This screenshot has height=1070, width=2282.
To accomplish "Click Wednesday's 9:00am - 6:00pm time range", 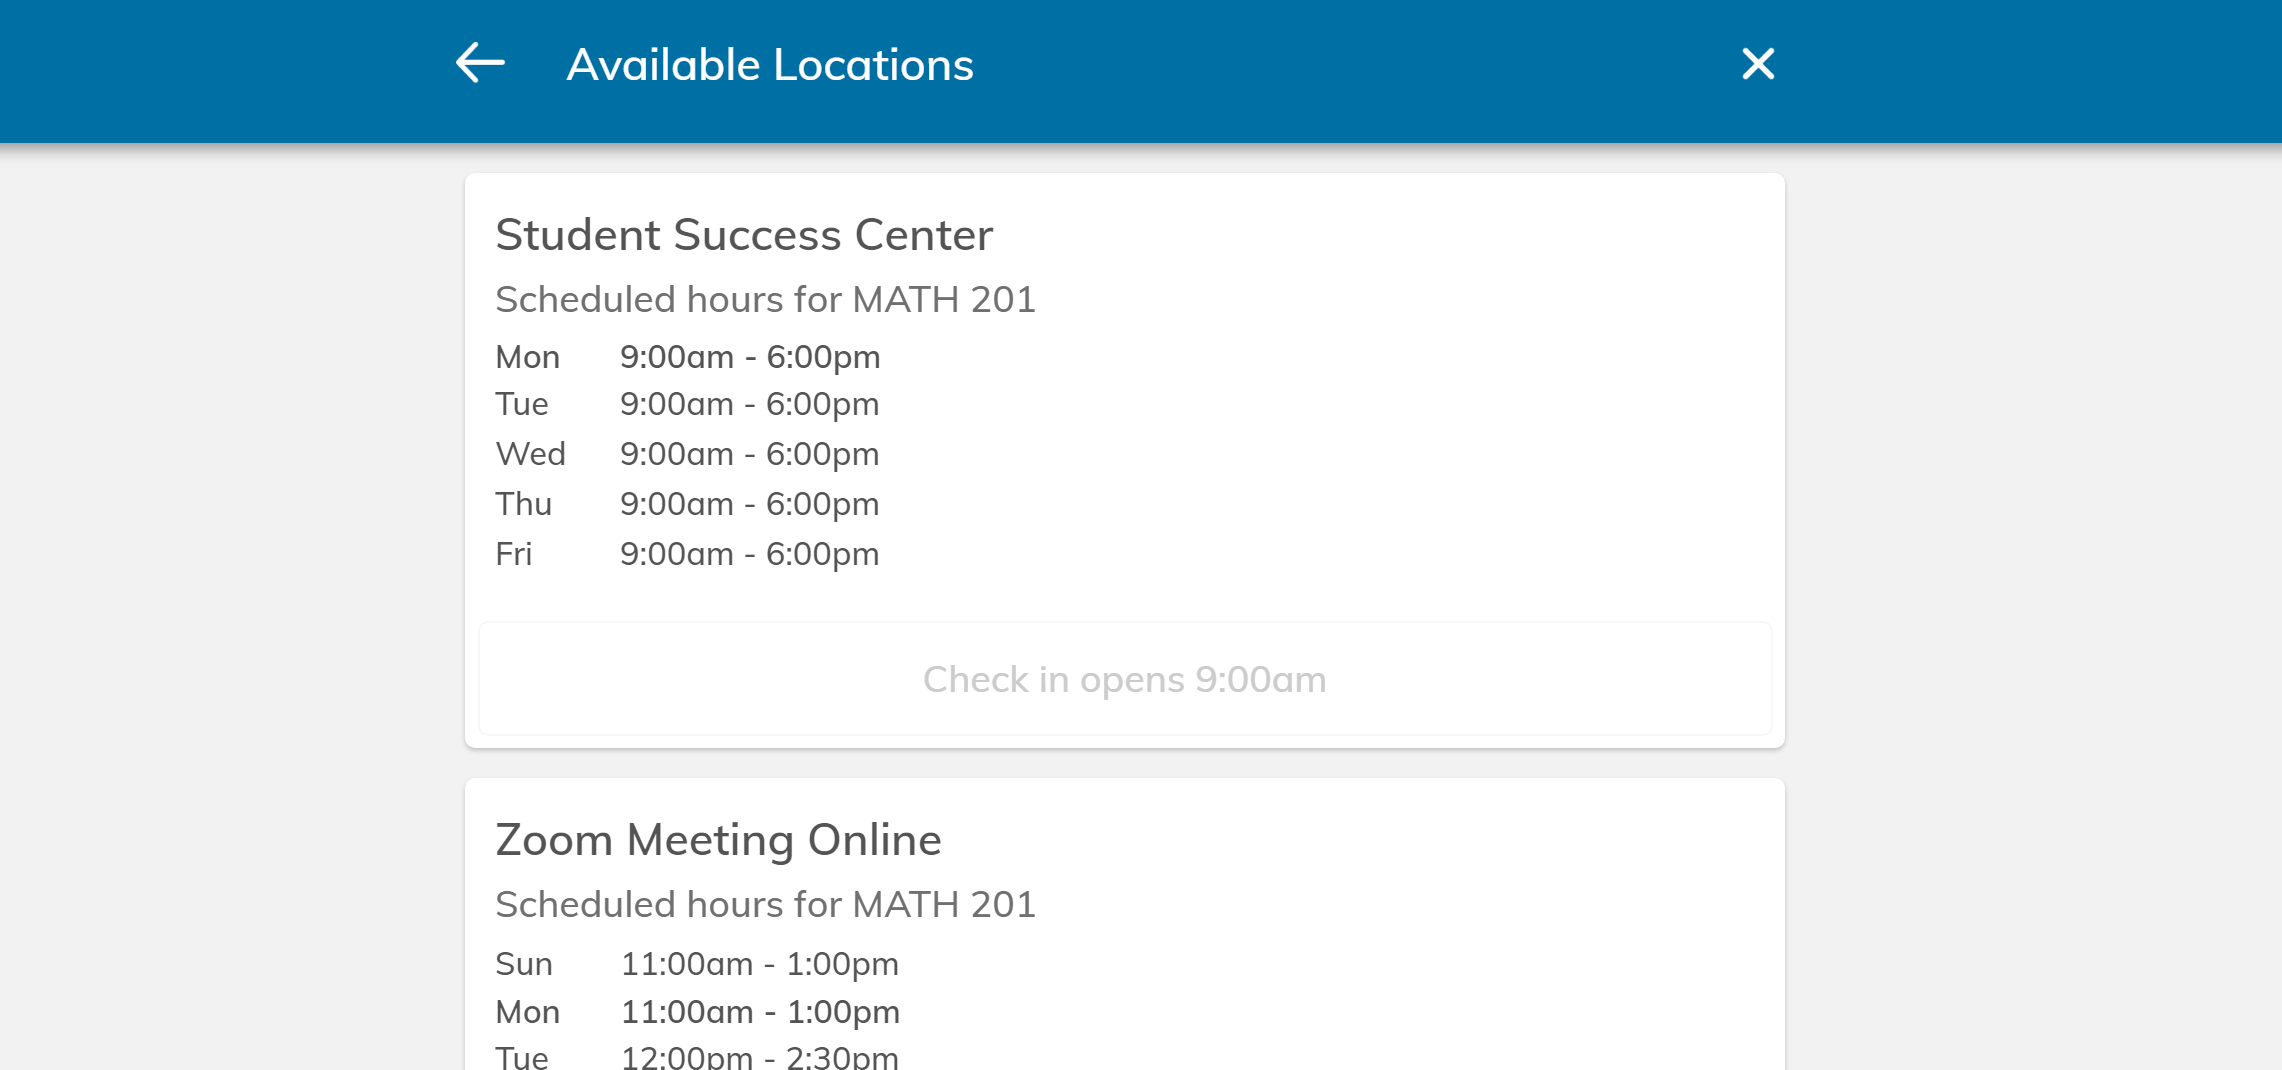I will coord(749,454).
